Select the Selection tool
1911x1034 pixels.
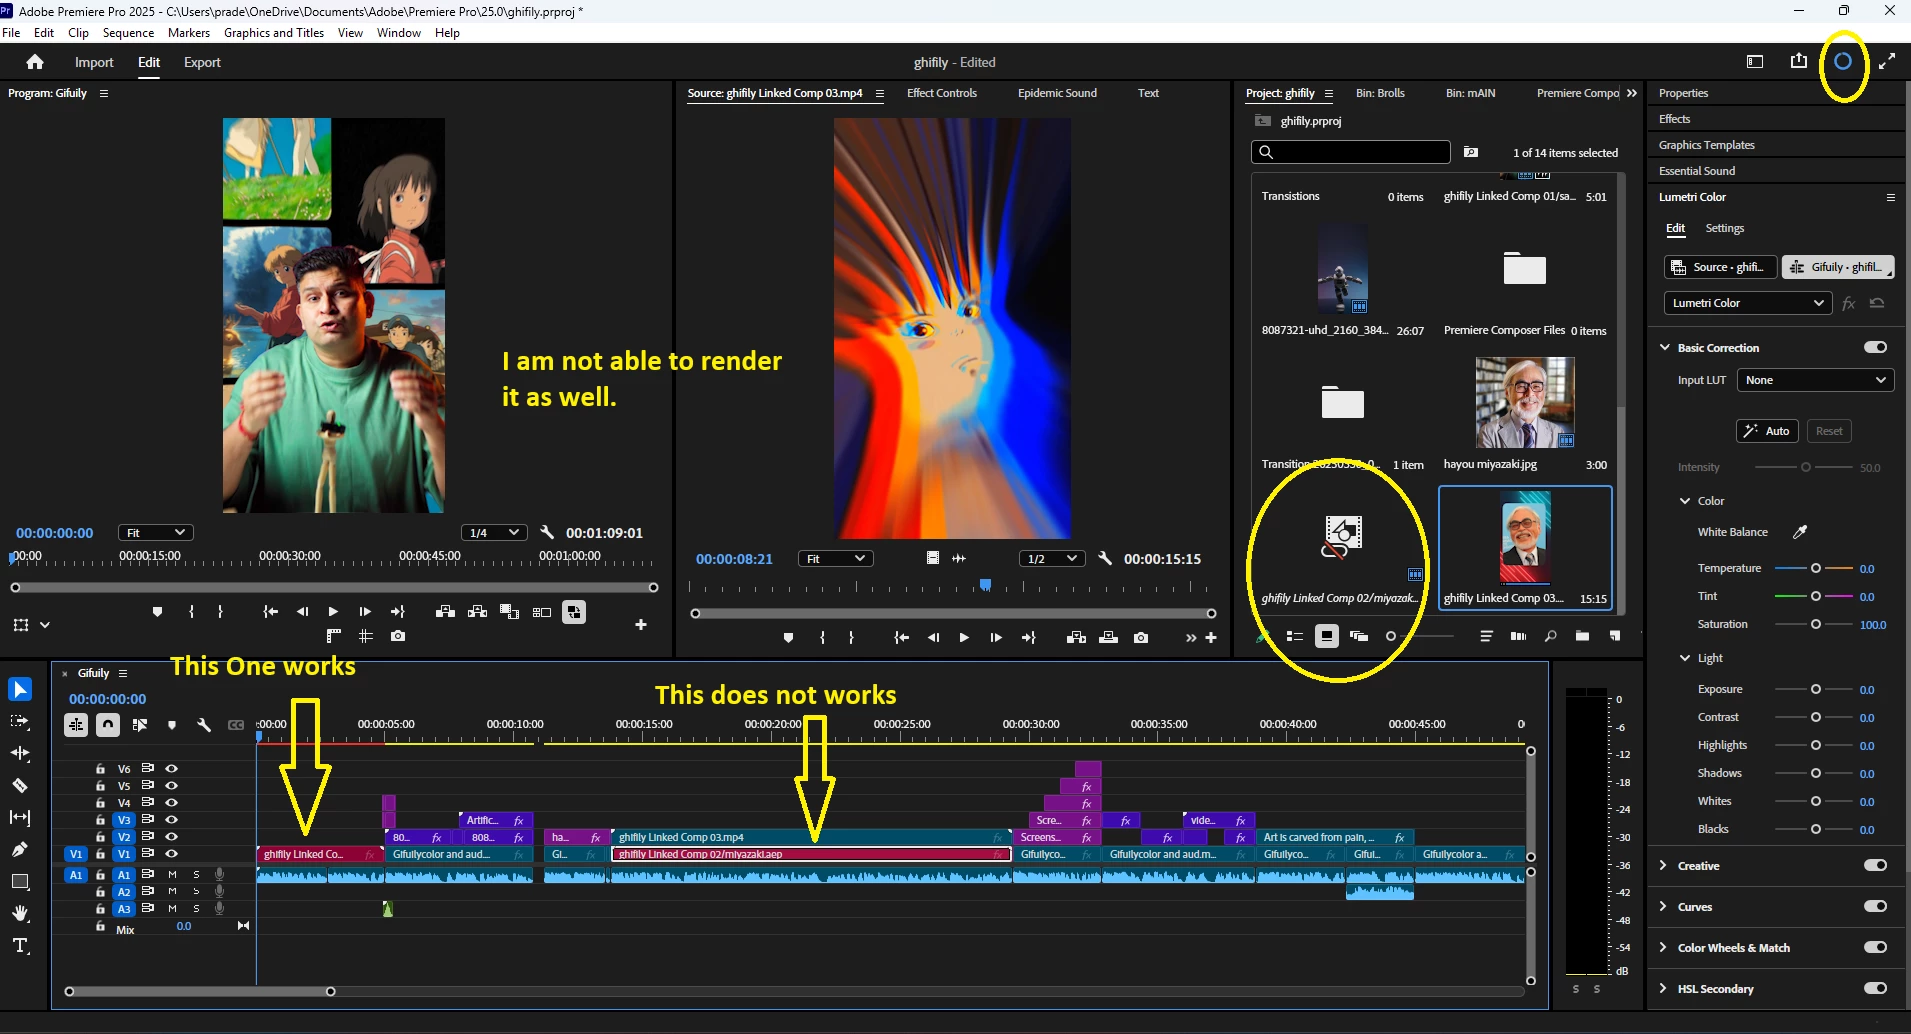20,689
